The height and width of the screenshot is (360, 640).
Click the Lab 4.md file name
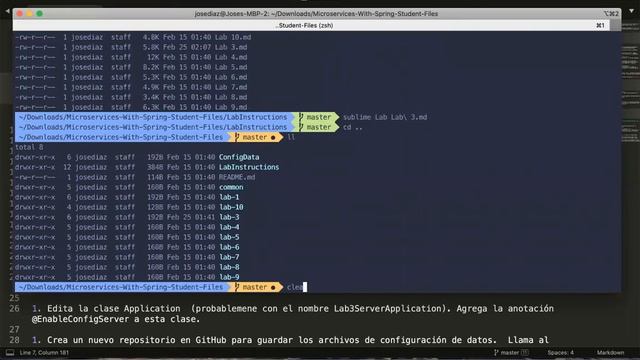[231, 57]
